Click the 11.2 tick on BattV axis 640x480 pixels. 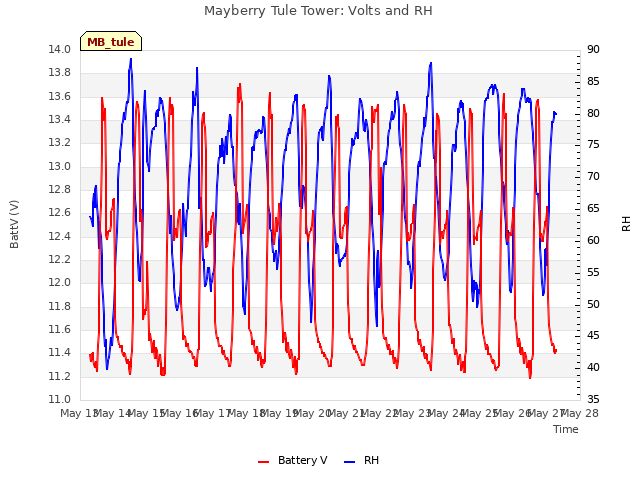click(x=59, y=377)
